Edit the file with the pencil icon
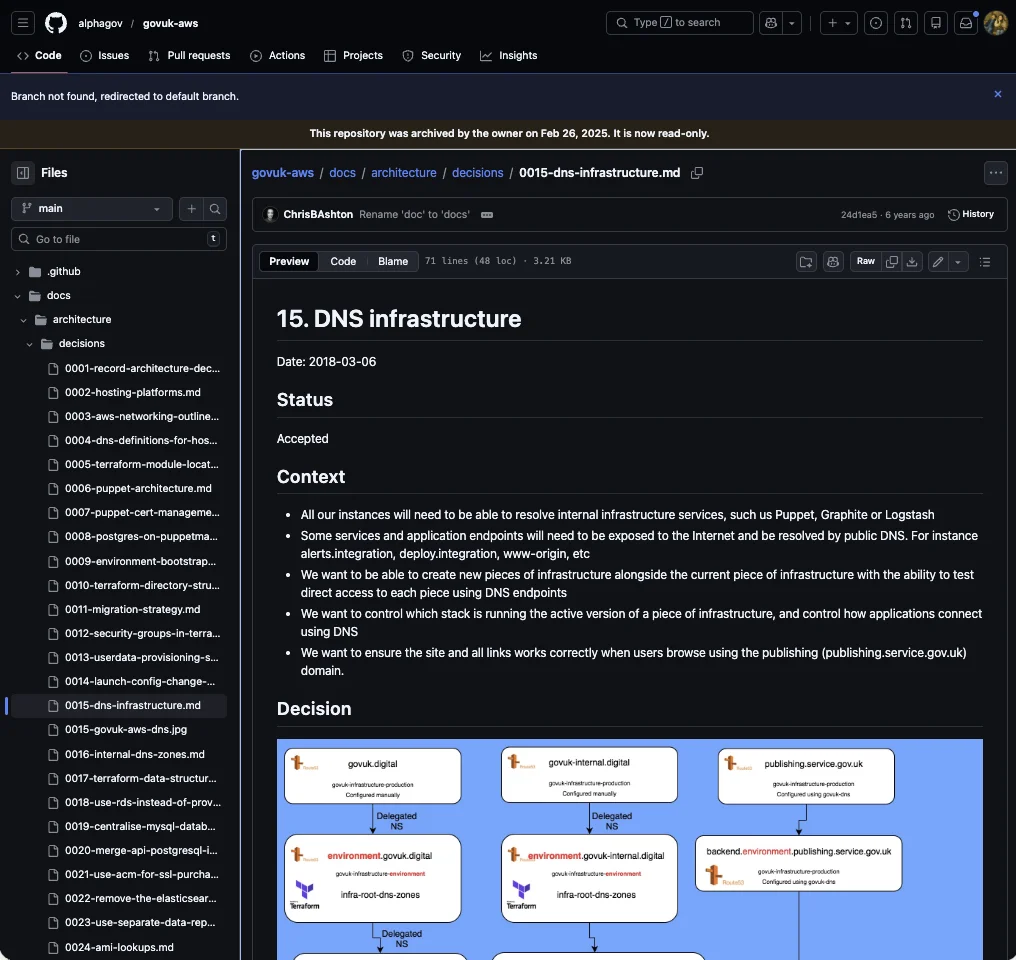The height and width of the screenshot is (960, 1016). (x=938, y=262)
